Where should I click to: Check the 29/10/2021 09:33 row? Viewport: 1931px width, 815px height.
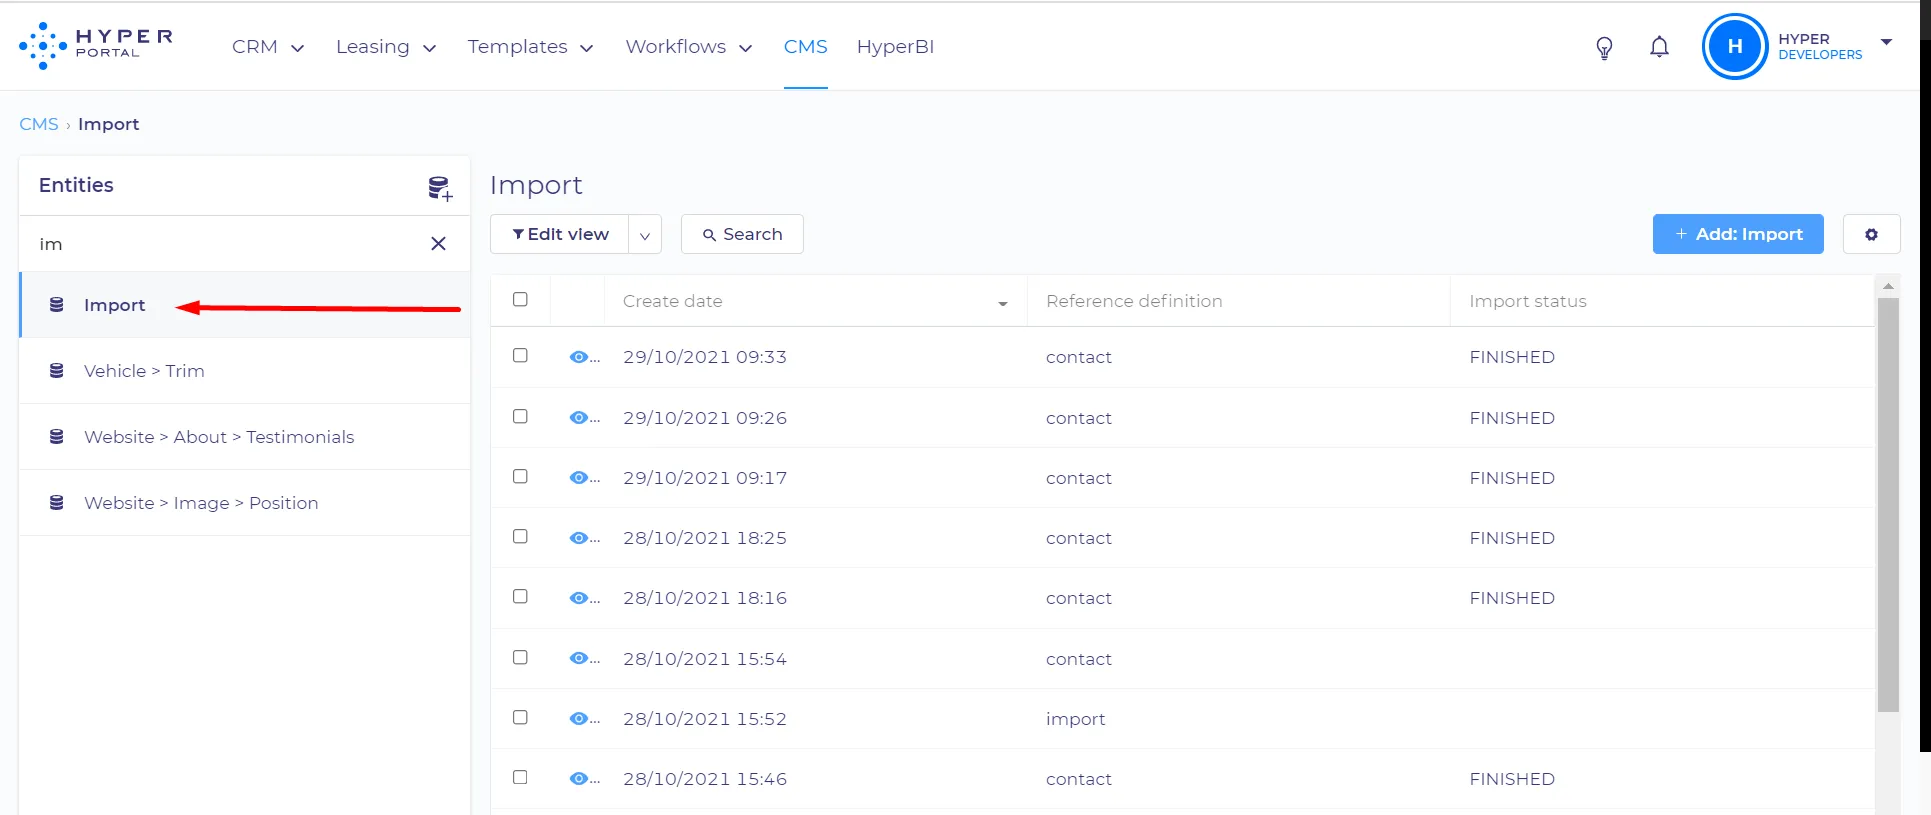click(520, 355)
